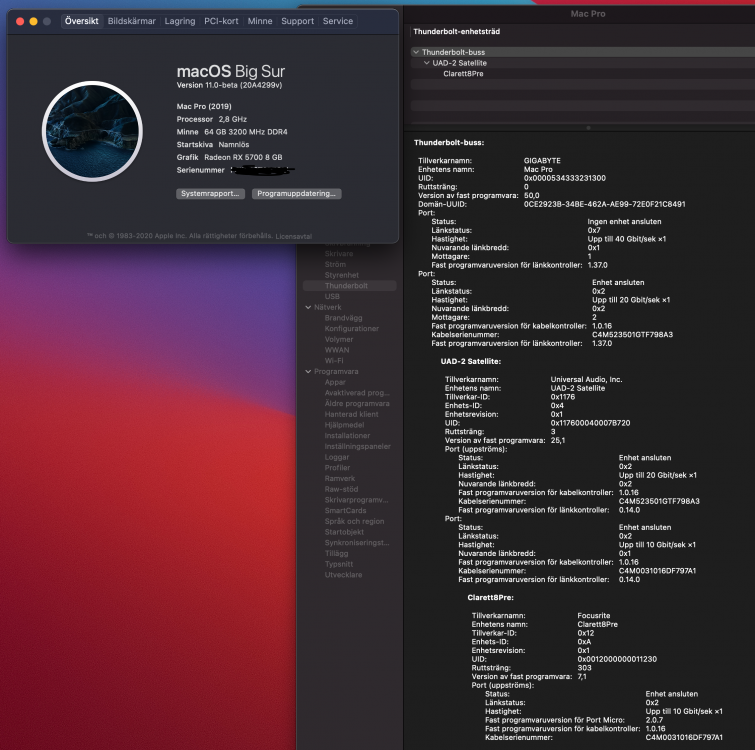Open the Licensavtal link
The width and height of the screenshot is (755, 750).
(294, 236)
